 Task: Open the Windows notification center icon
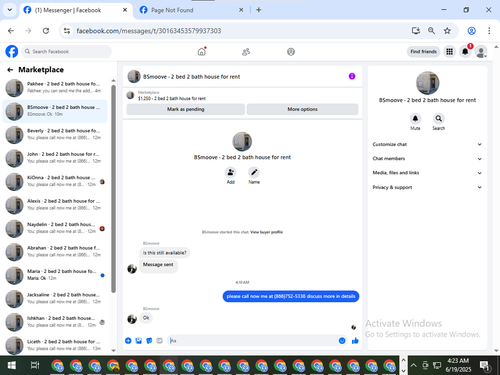pyautogui.click(x=485, y=366)
